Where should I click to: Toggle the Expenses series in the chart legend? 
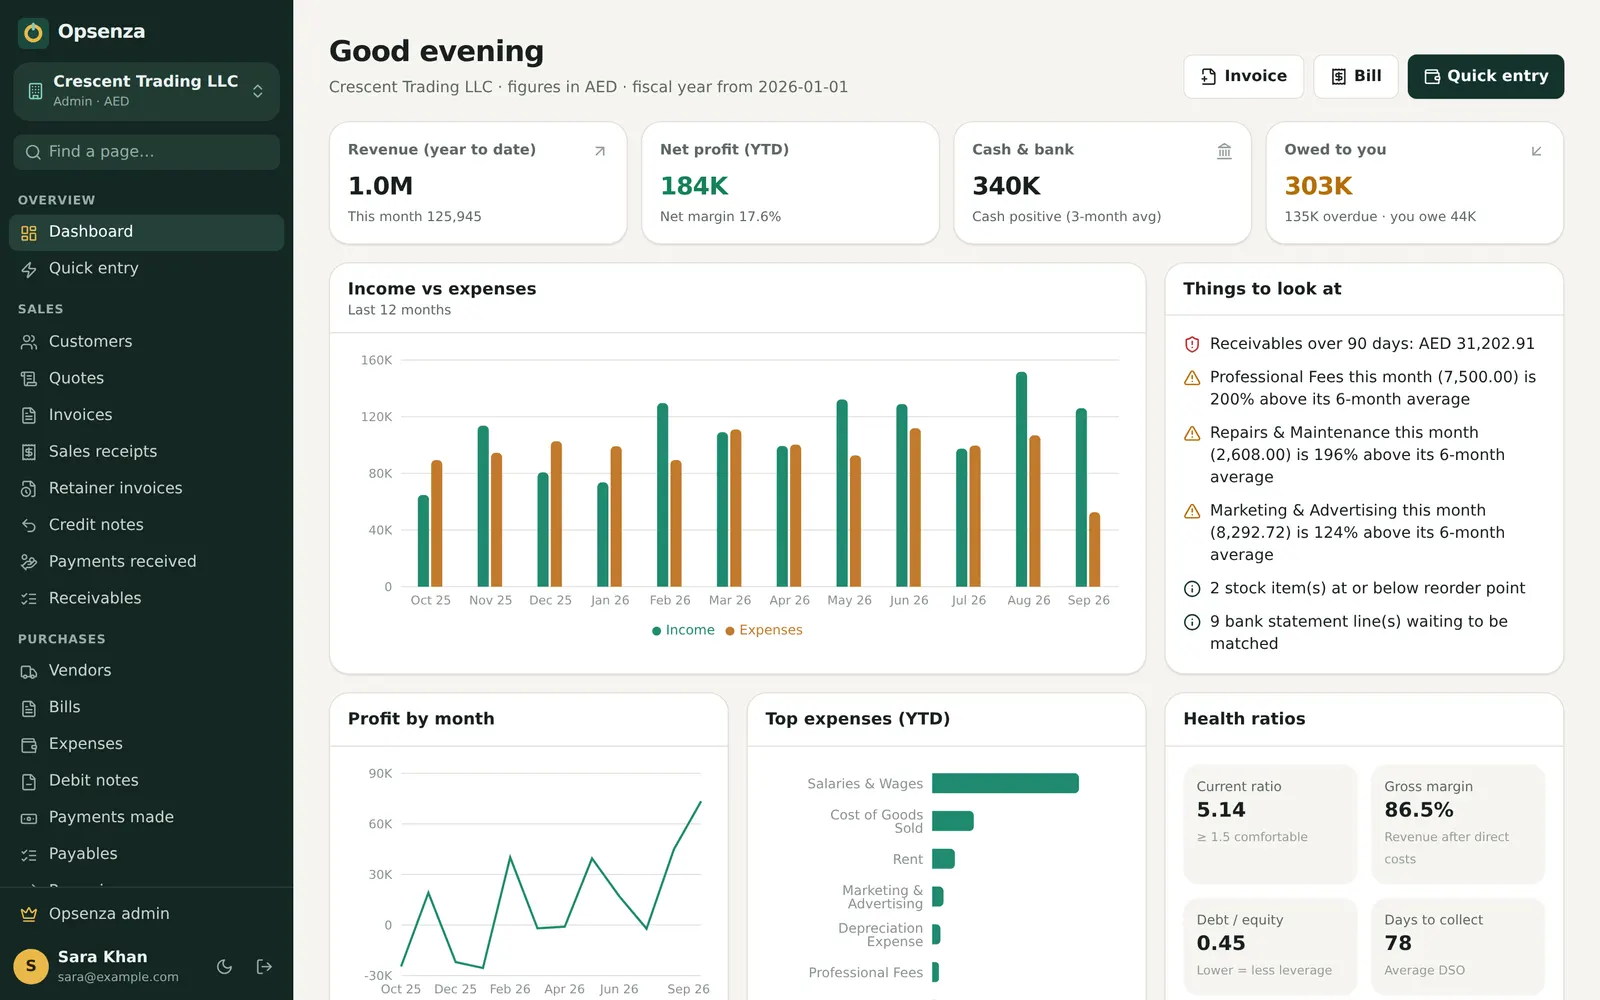click(x=764, y=630)
